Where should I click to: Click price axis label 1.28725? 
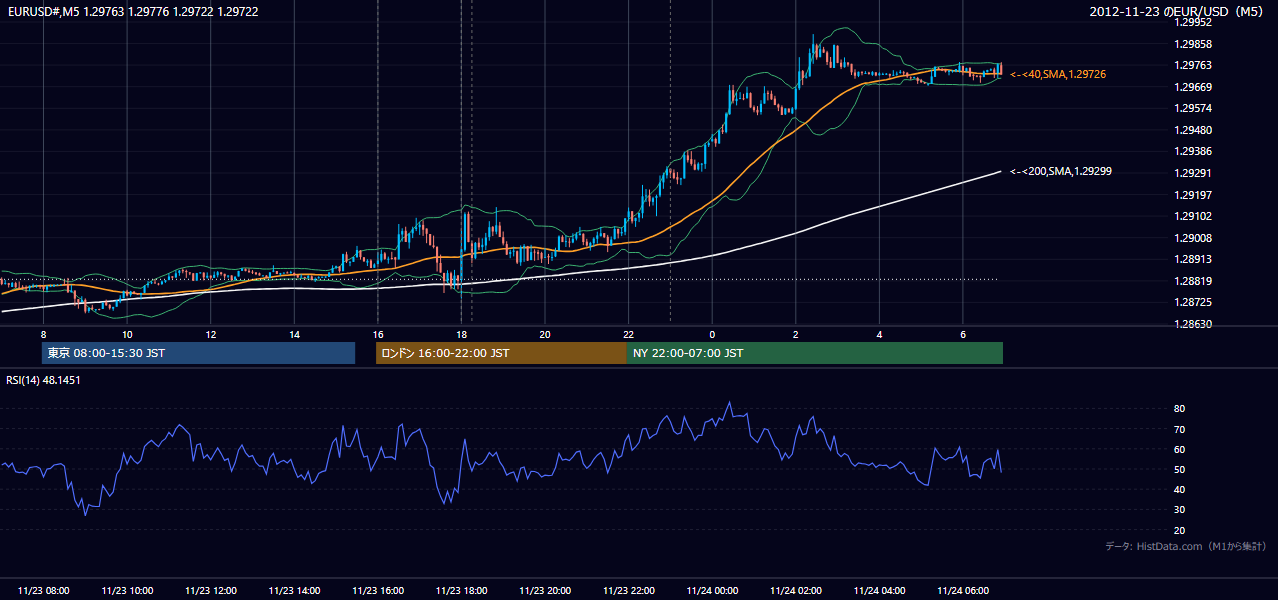1192,302
